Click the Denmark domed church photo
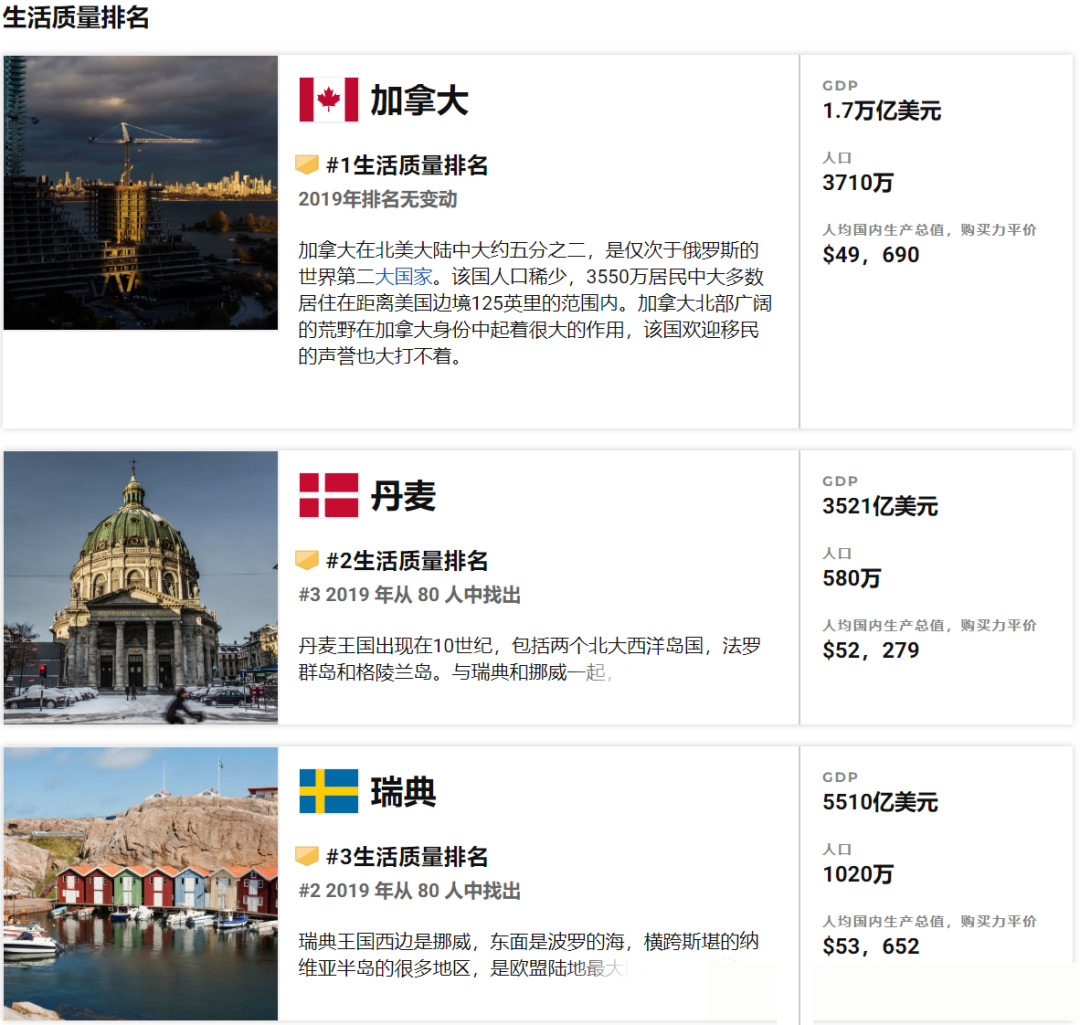Image resolution: width=1080 pixels, height=1025 pixels. point(141,587)
